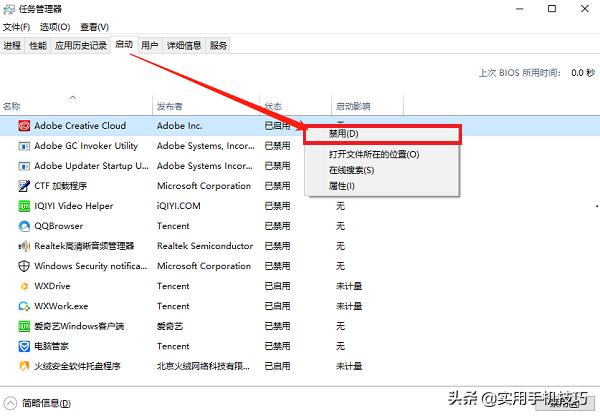600x418 pixels.
Task: Select the Windows Security notifica... row
Action: coord(300,266)
